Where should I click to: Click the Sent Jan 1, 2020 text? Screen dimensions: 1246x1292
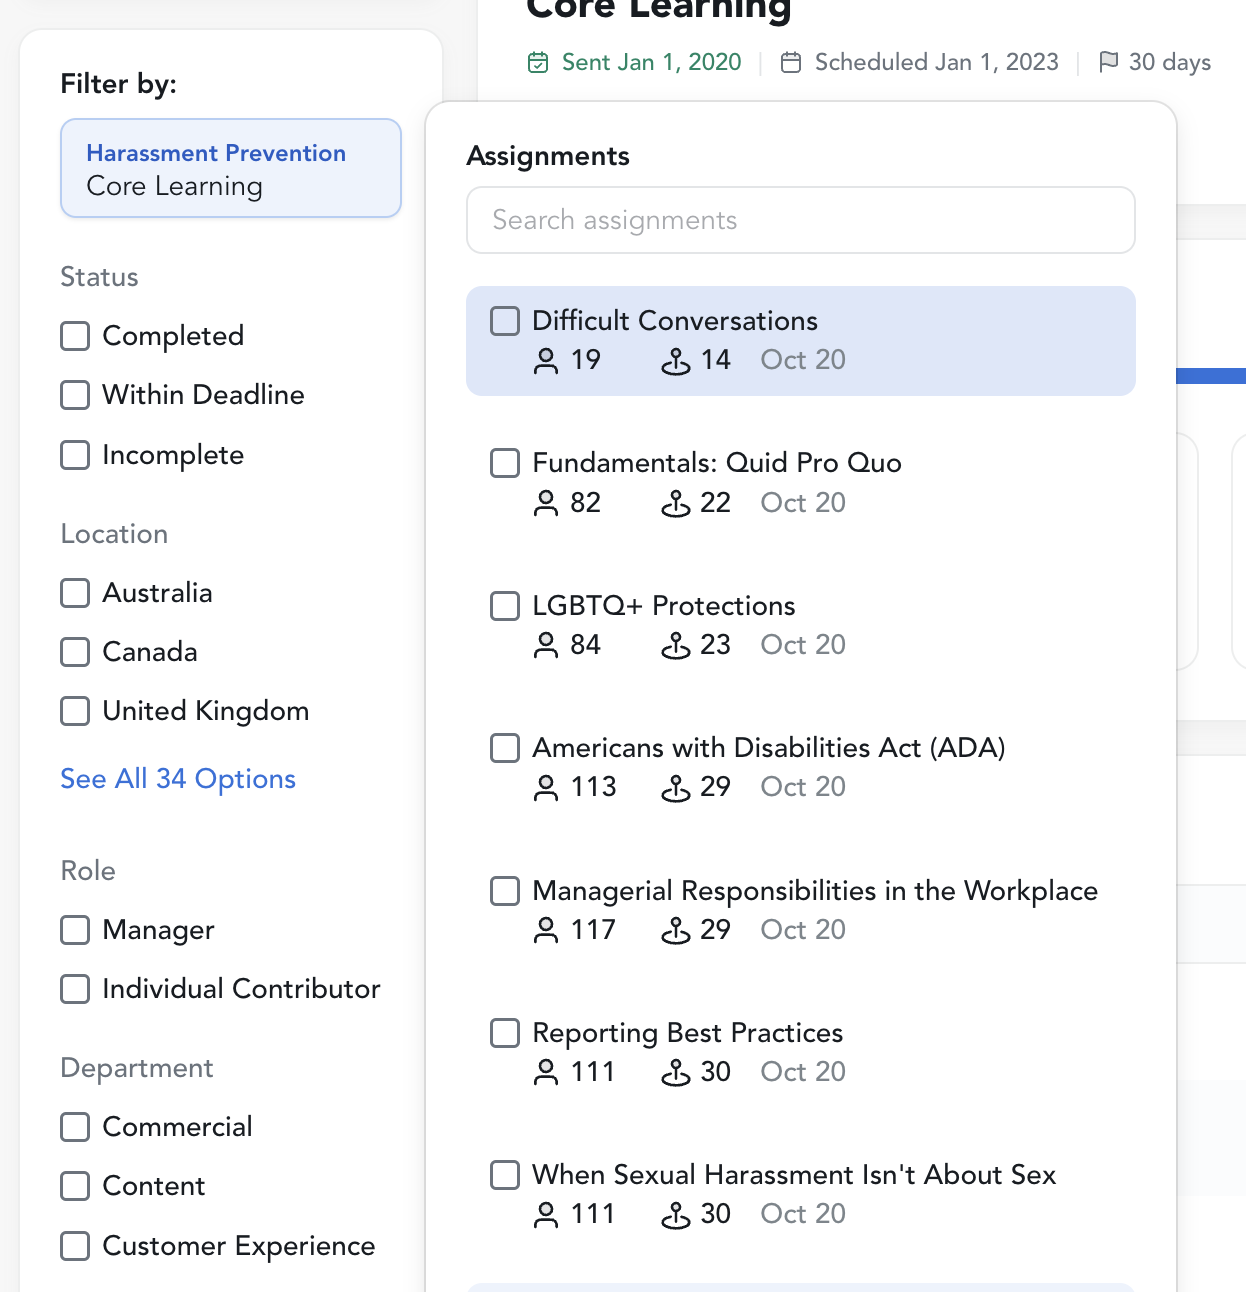(x=652, y=62)
